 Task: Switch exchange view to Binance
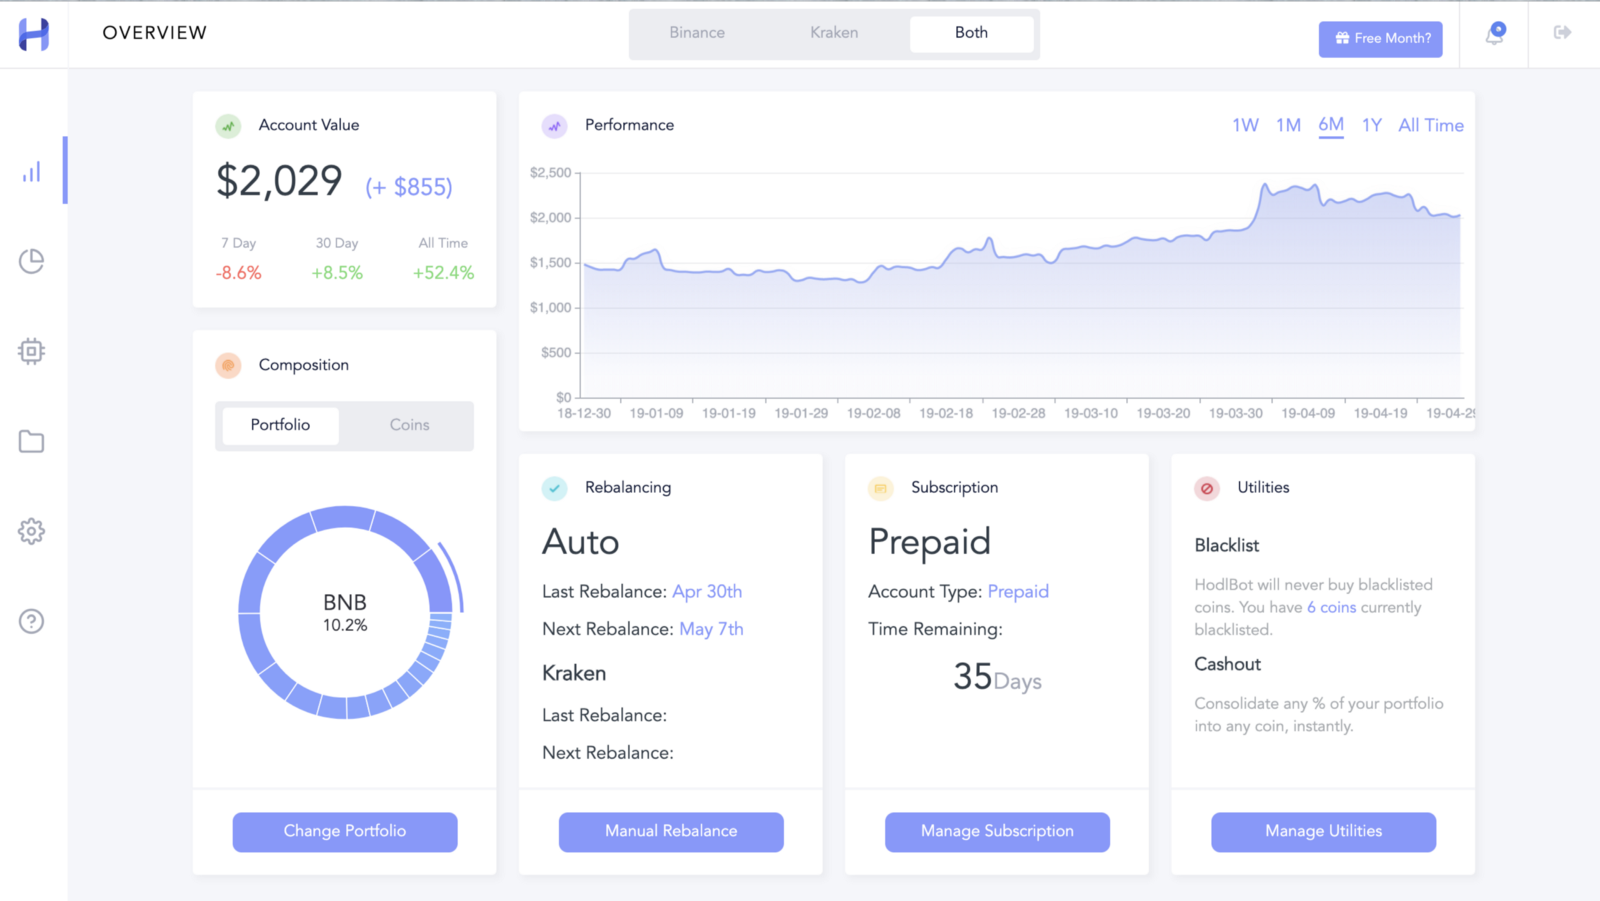click(x=697, y=33)
